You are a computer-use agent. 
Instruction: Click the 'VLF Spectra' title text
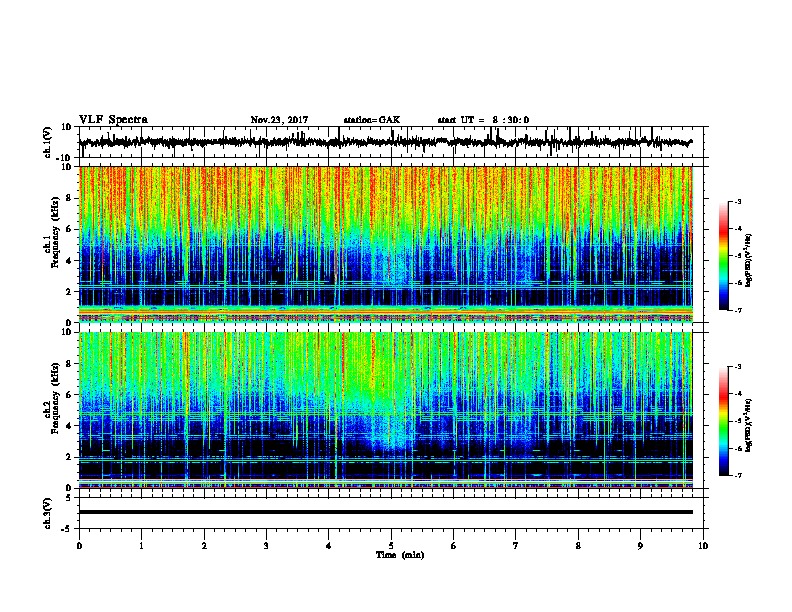click(113, 120)
